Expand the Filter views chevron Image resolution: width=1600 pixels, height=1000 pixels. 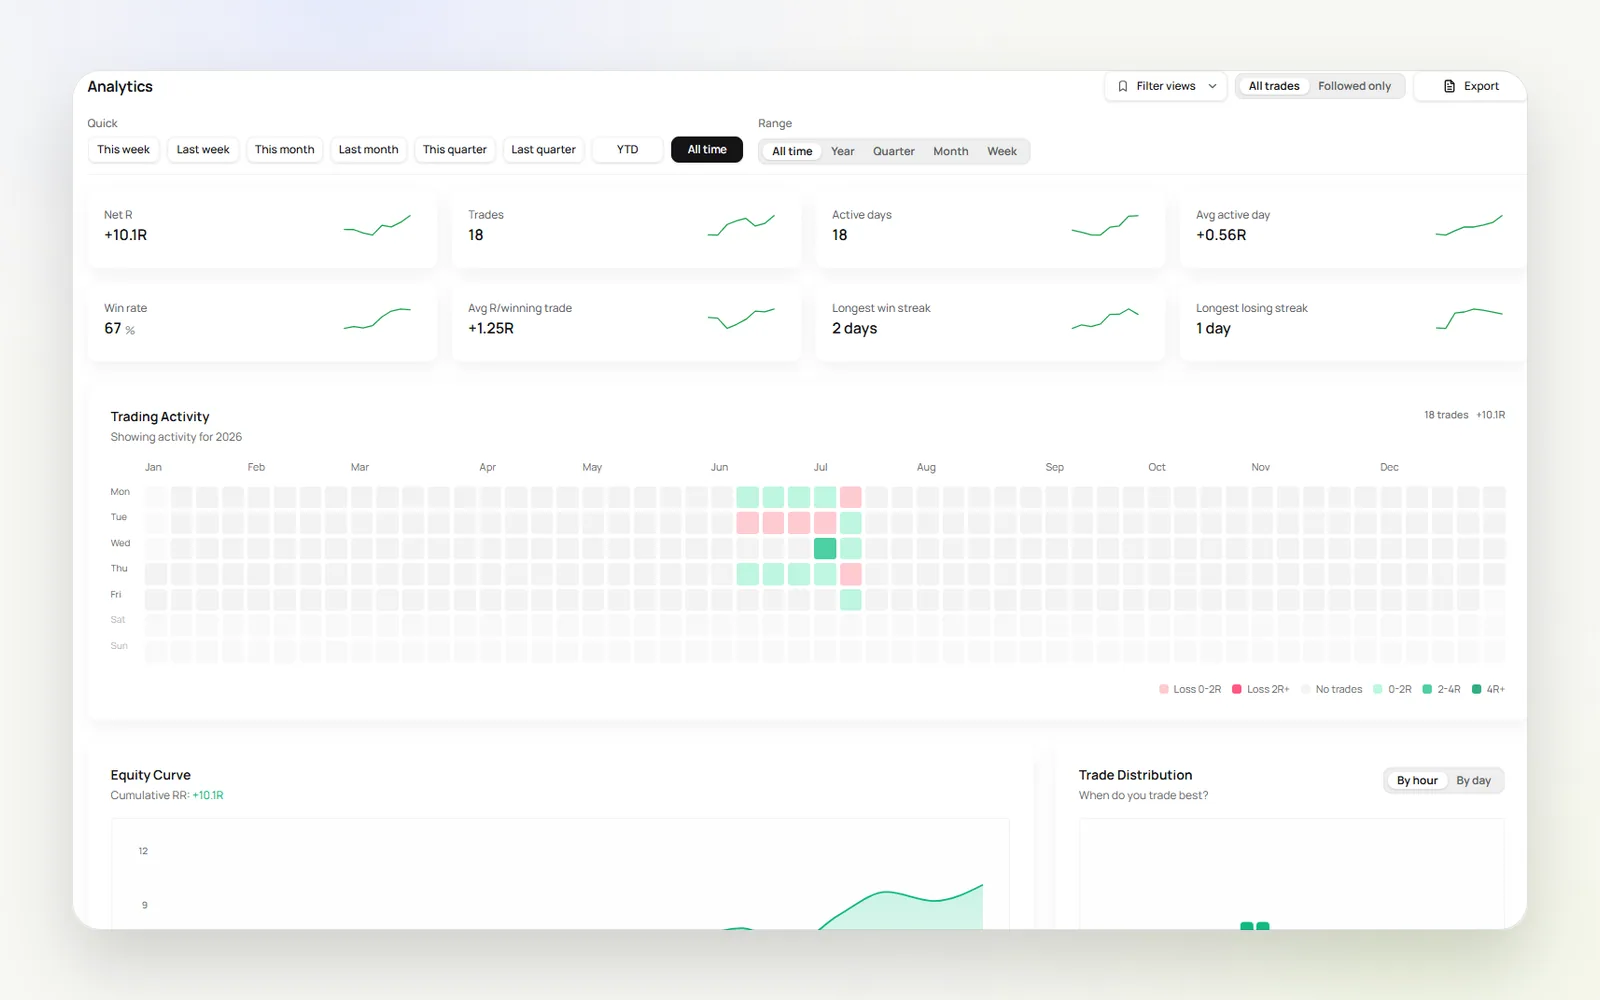pos(1212,86)
